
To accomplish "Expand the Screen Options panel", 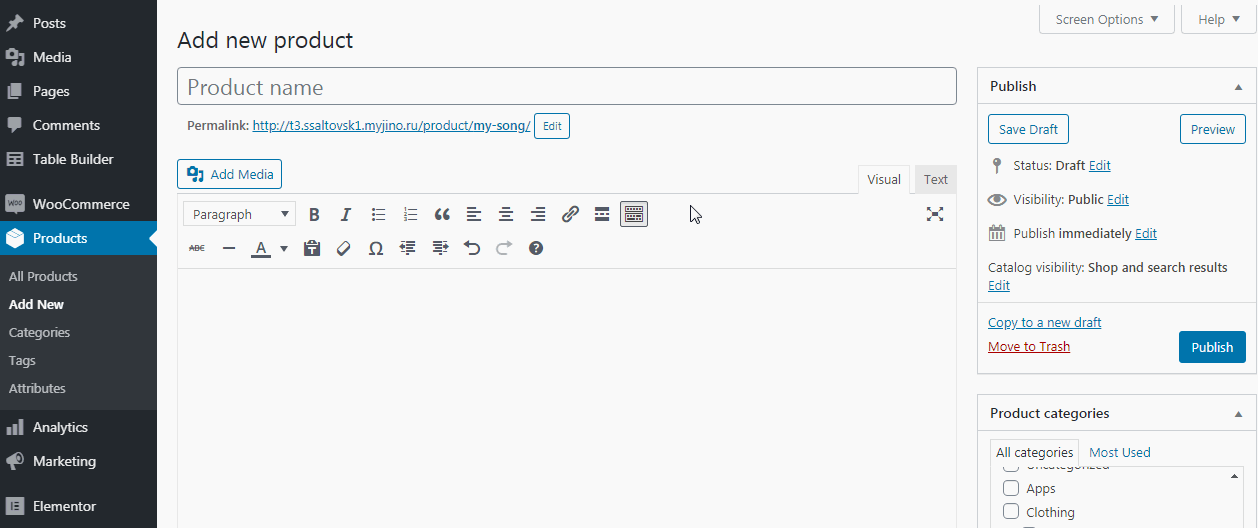I will tap(1107, 19).
